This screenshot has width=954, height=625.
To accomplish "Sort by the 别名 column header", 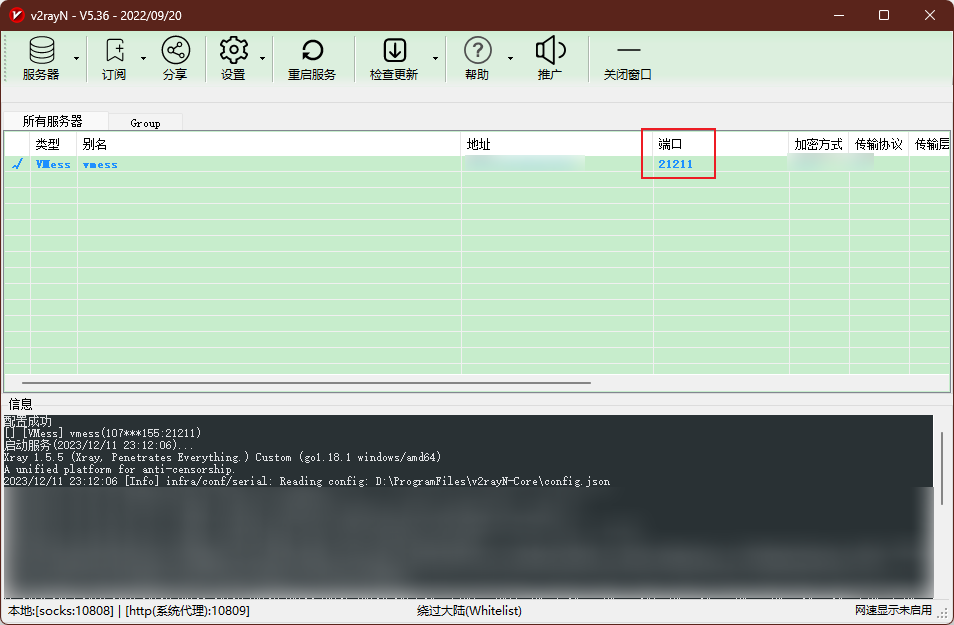I will click(x=268, y=144).
